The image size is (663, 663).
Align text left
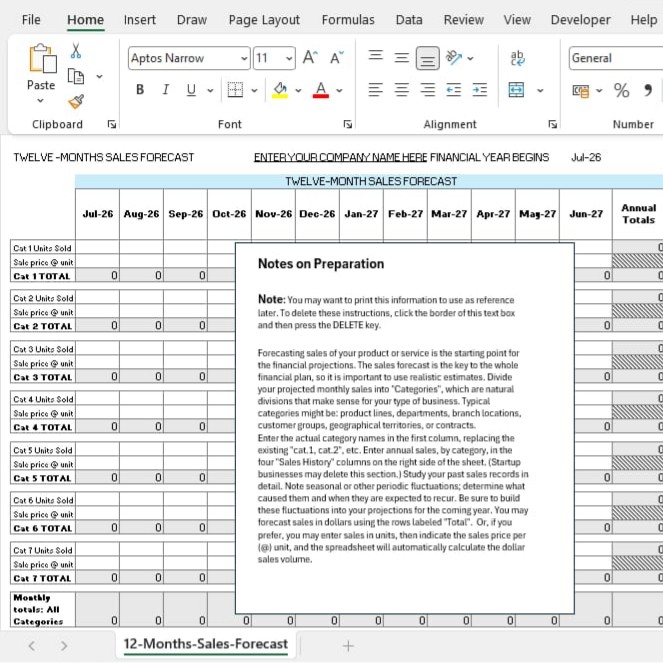[375, 90]
